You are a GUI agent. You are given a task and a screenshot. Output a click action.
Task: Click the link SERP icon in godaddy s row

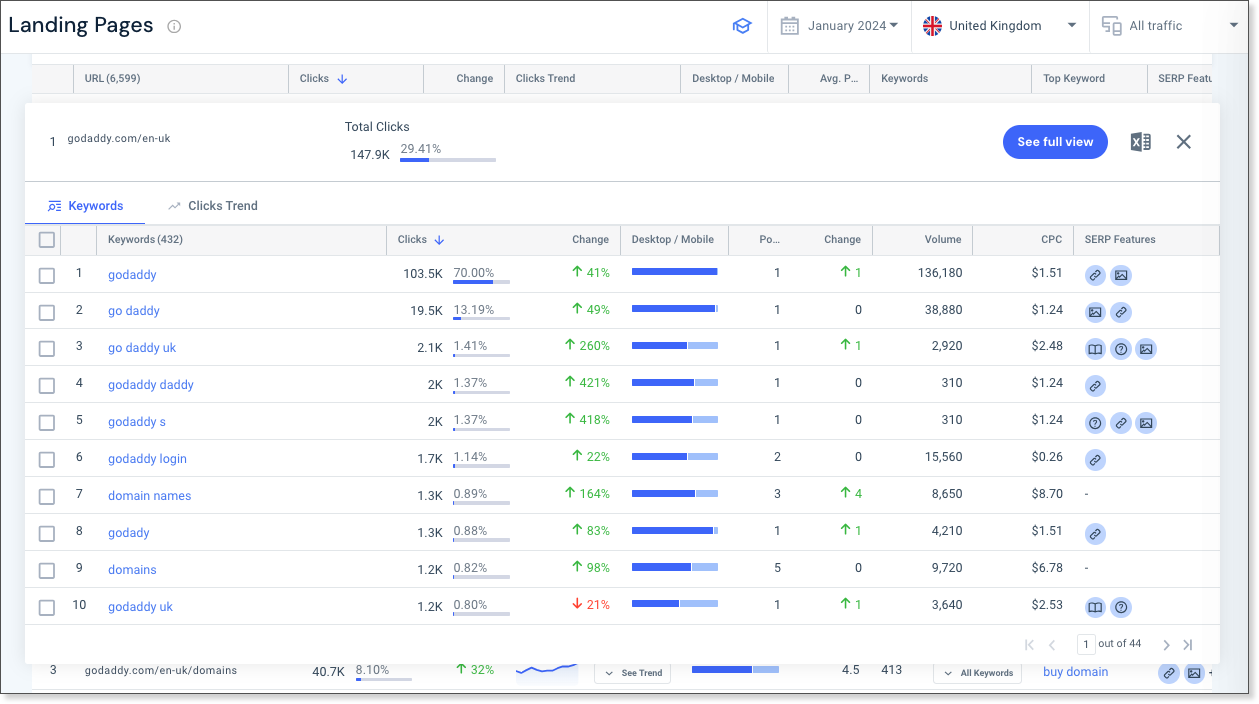point(1121,423)
